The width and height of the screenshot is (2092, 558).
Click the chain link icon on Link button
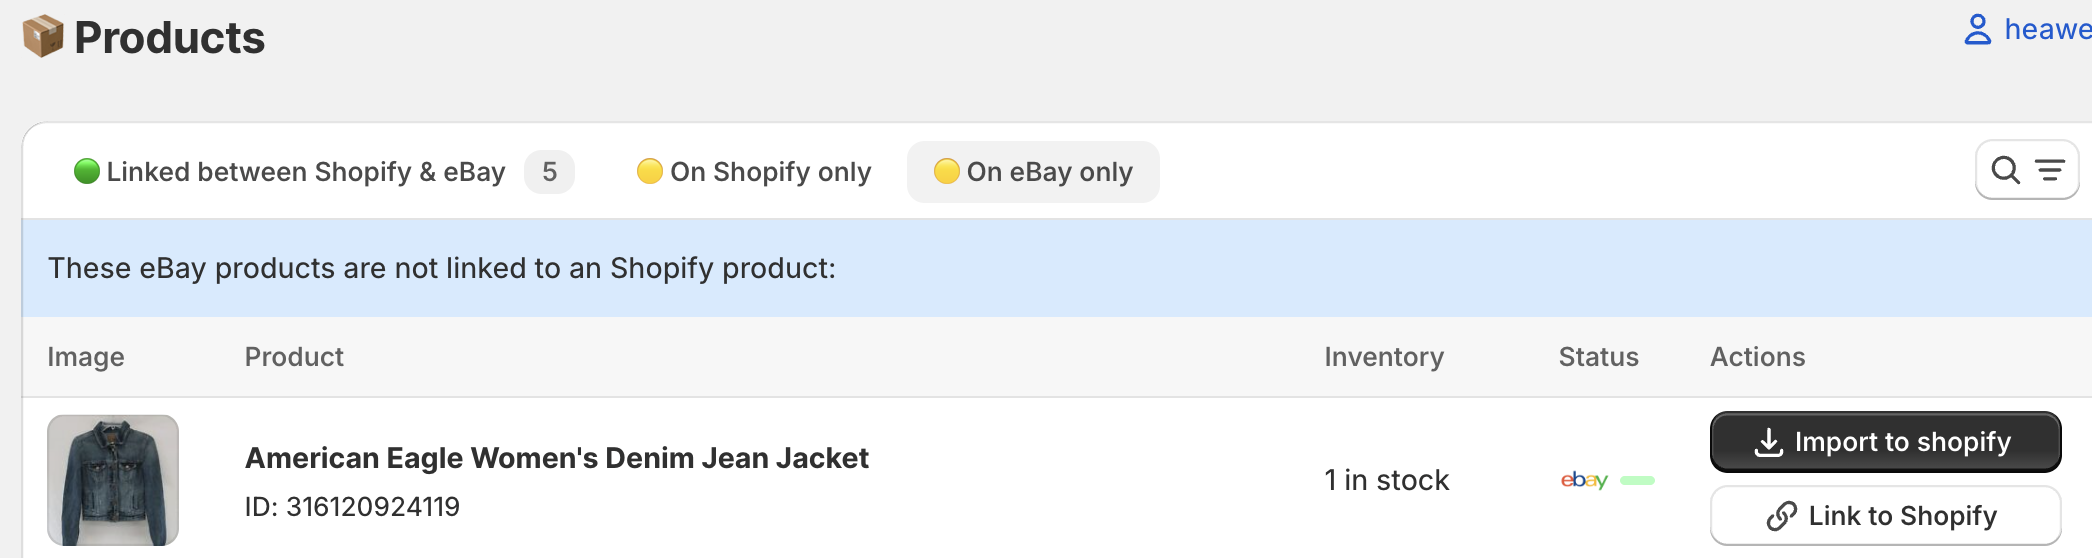click(1782, 516)
